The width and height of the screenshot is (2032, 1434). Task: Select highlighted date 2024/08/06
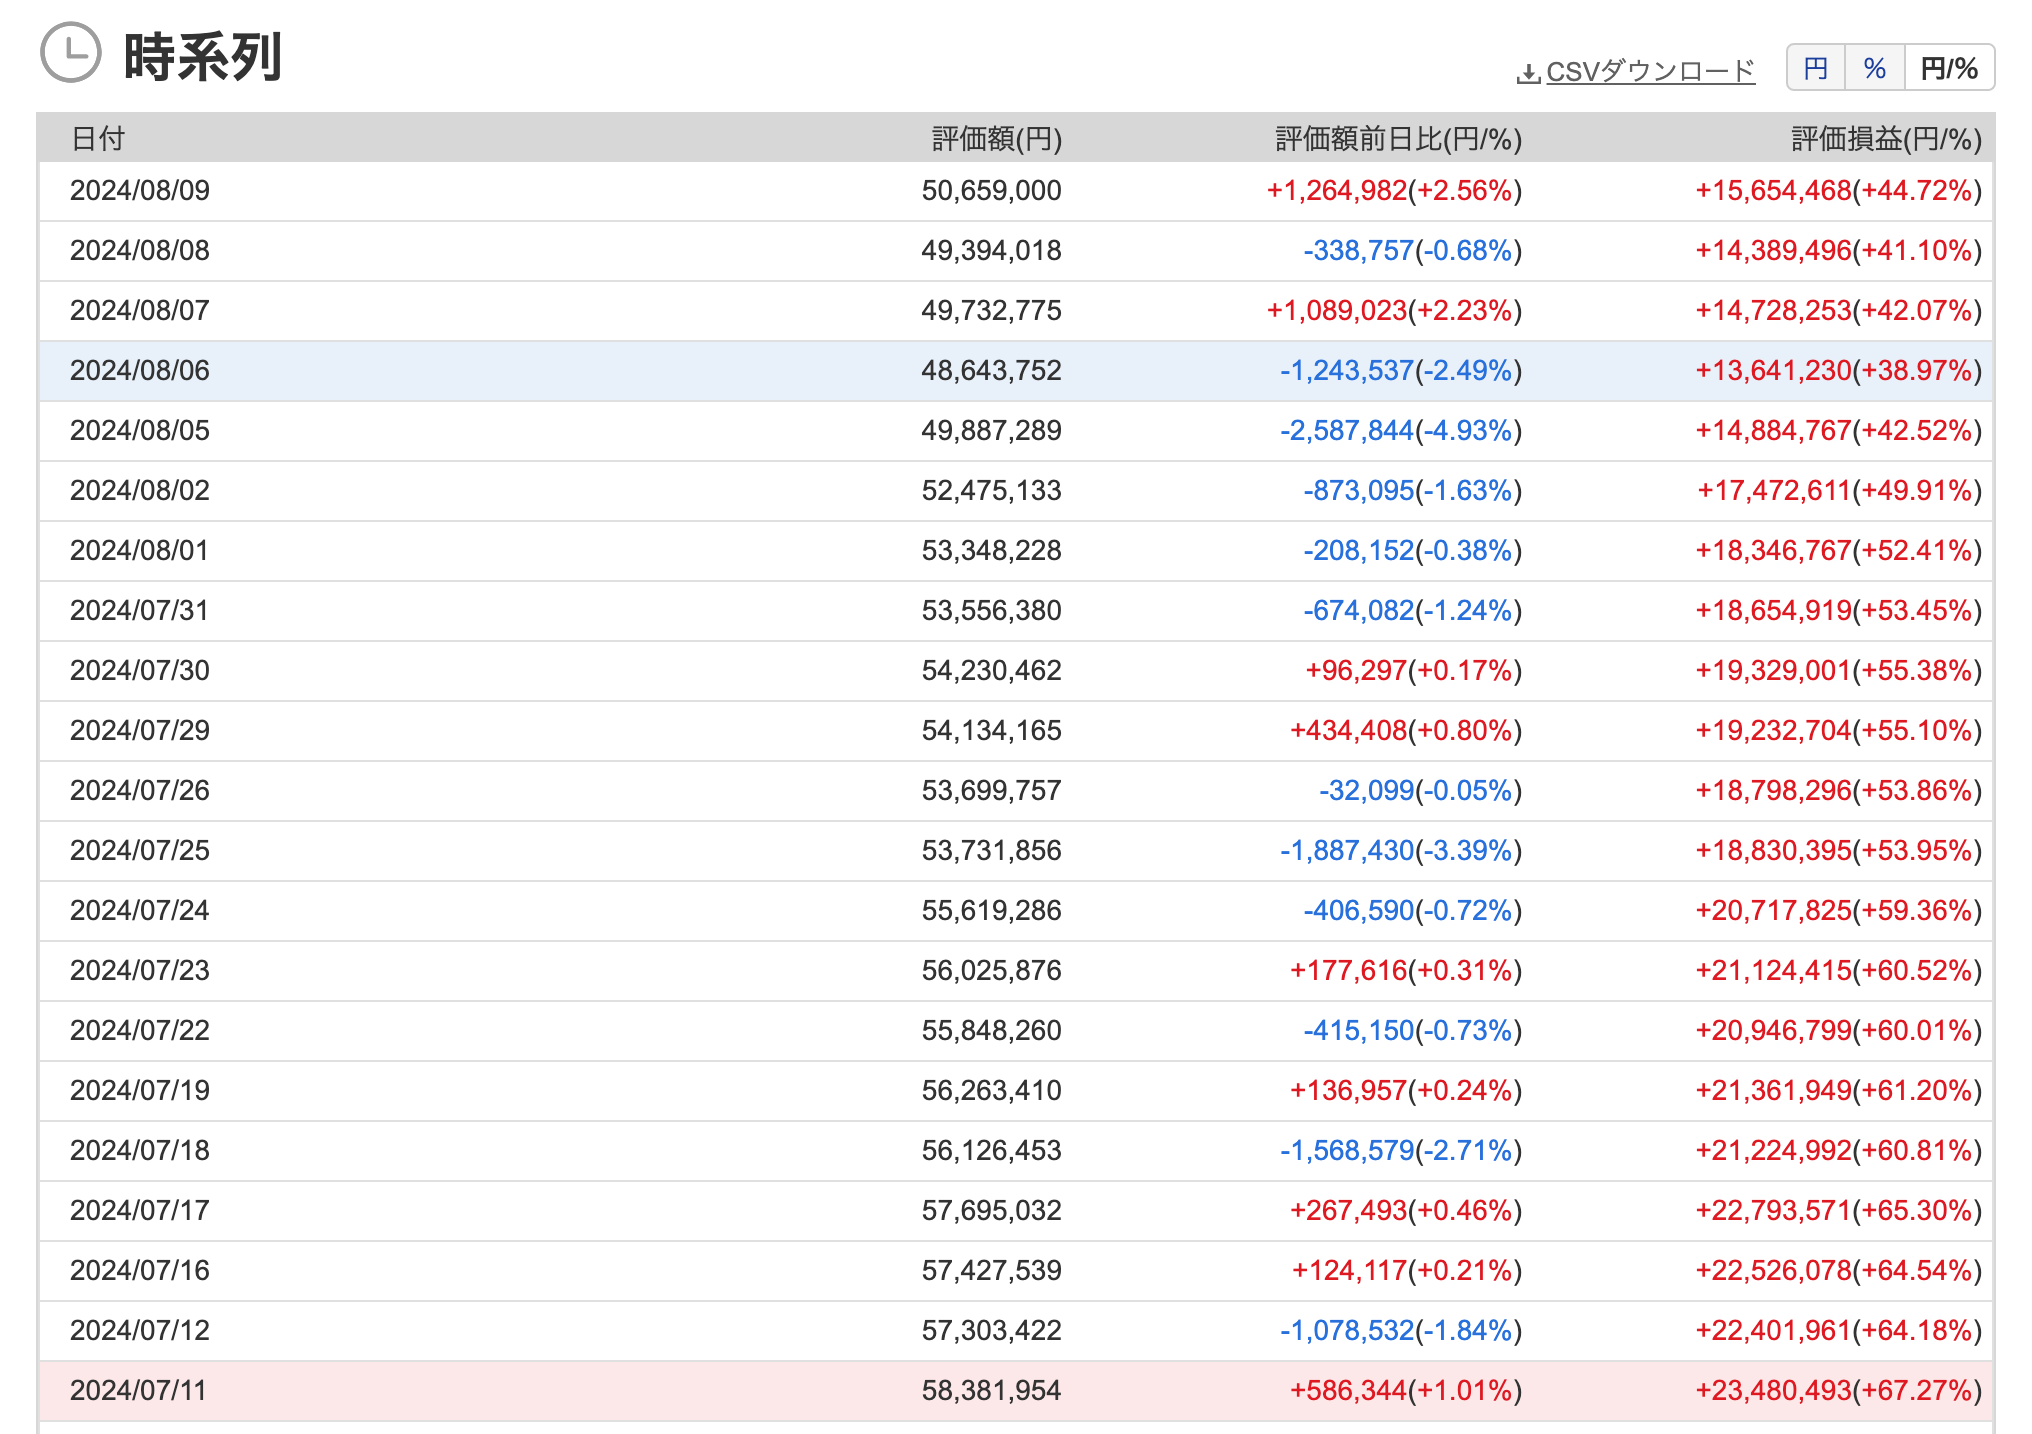tap(140, 370)
